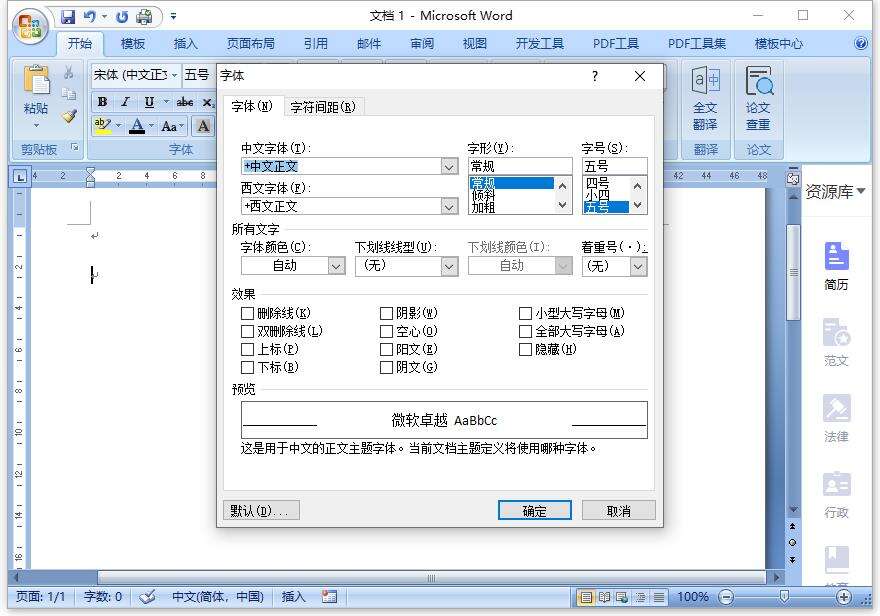Screen dimensions: 880x616
Task: Select 小四 in font size list
Action: (597, 195)
